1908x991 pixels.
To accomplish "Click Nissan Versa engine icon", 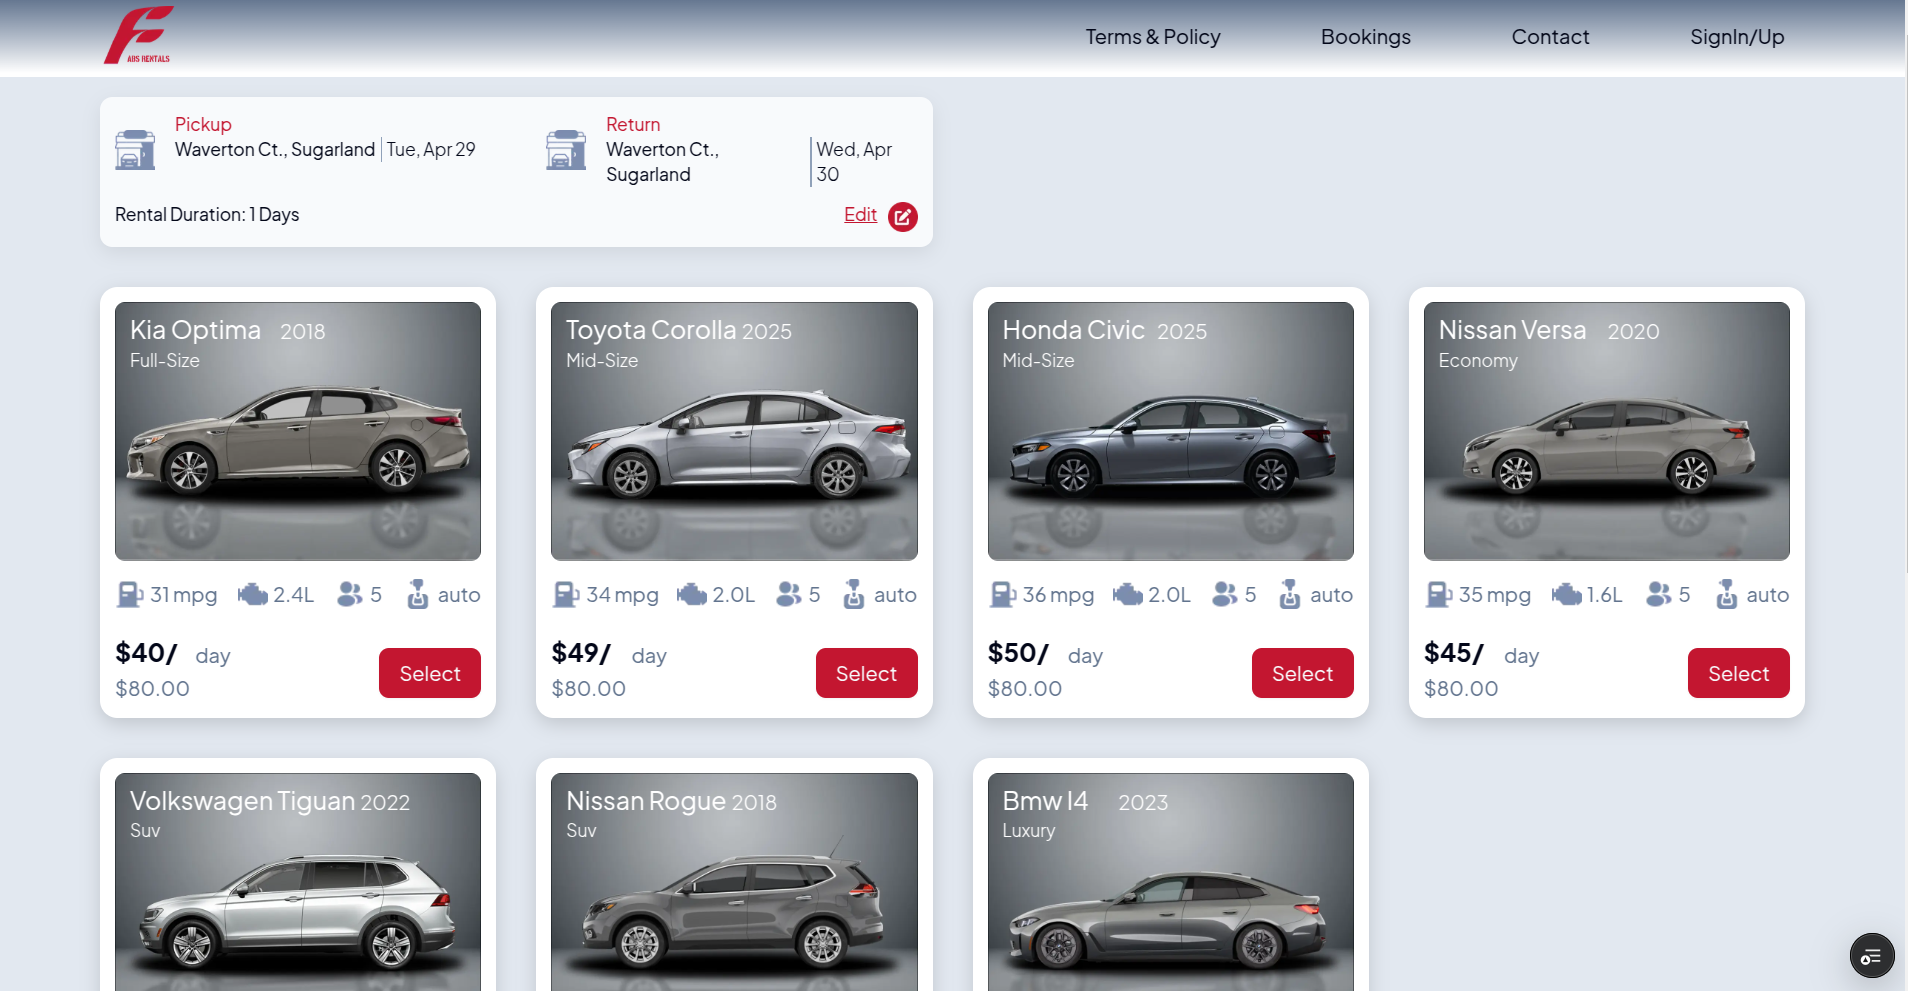I will tap(1566, 595).
